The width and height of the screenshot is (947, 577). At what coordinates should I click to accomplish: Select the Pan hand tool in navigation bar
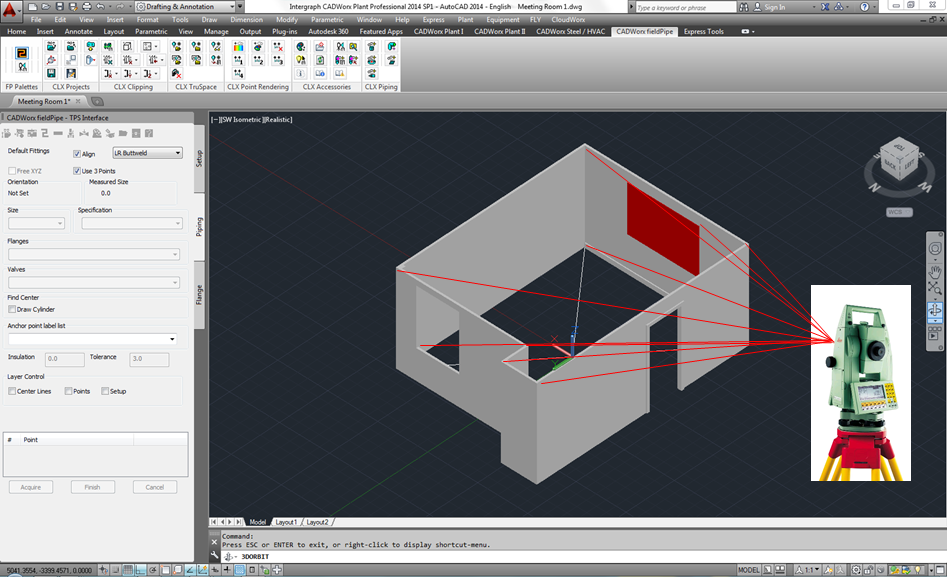tap(935, 271)
